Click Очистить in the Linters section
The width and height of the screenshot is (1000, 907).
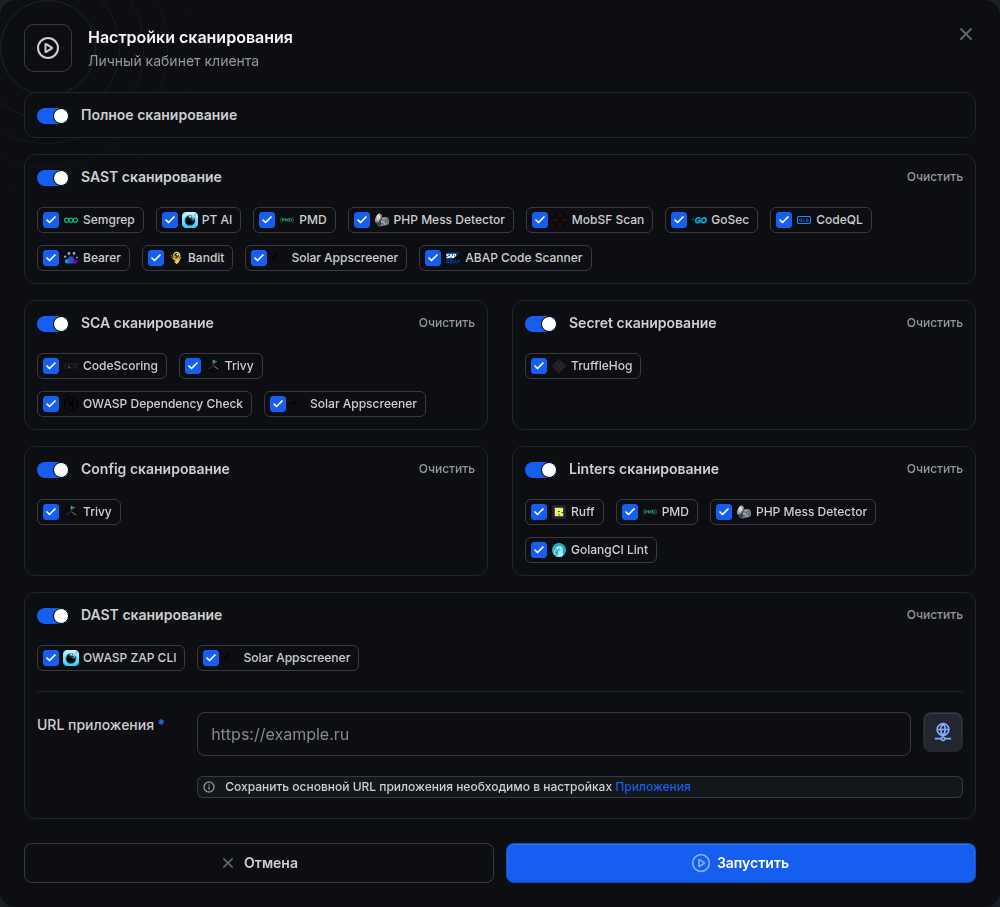click(x=934, y=469)
